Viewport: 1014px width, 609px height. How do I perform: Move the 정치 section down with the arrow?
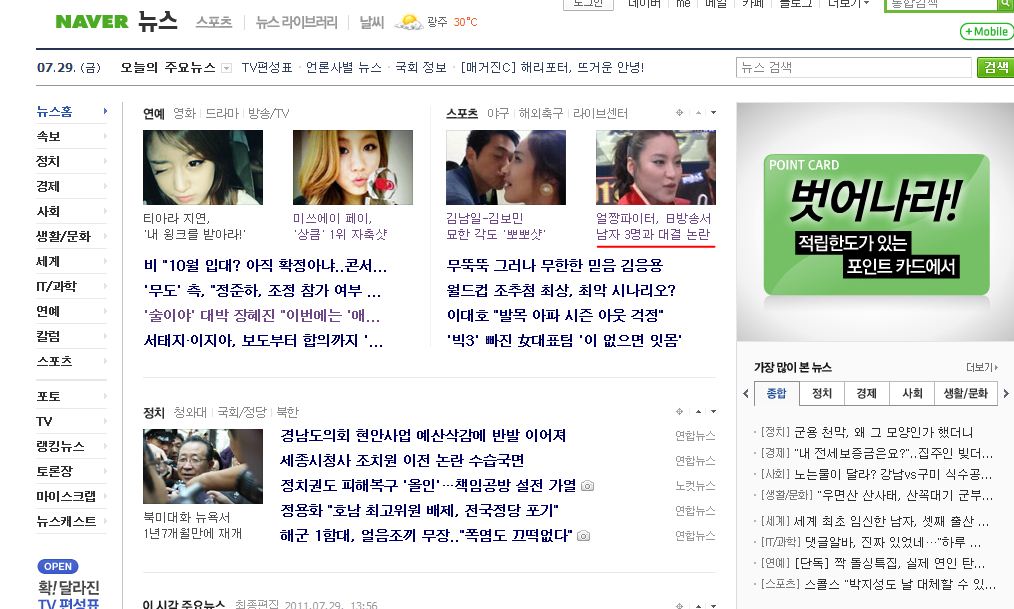712,412
